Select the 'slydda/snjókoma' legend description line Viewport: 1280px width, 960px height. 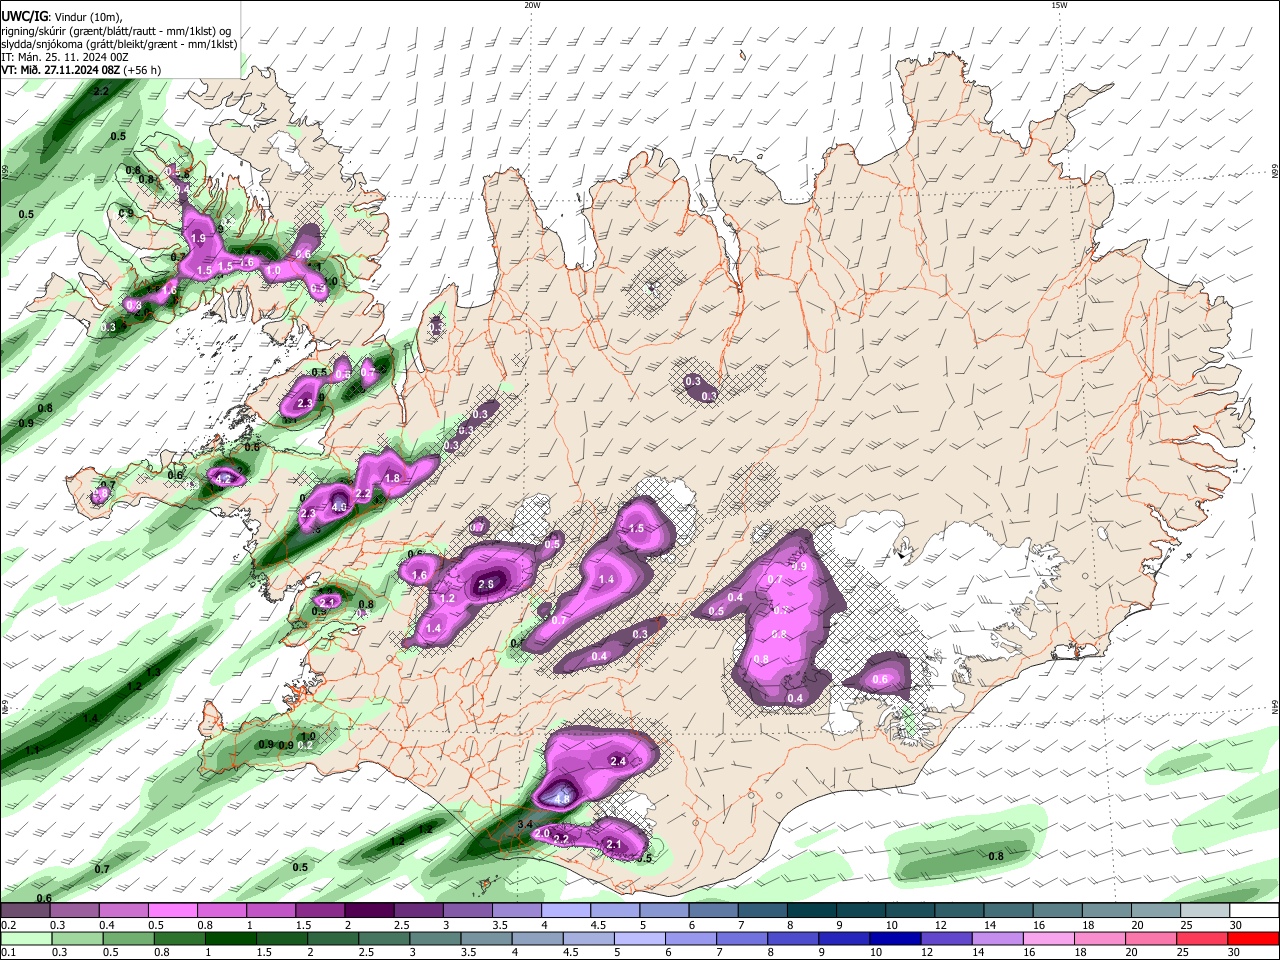pyautogui.click(x=119, y=44)
